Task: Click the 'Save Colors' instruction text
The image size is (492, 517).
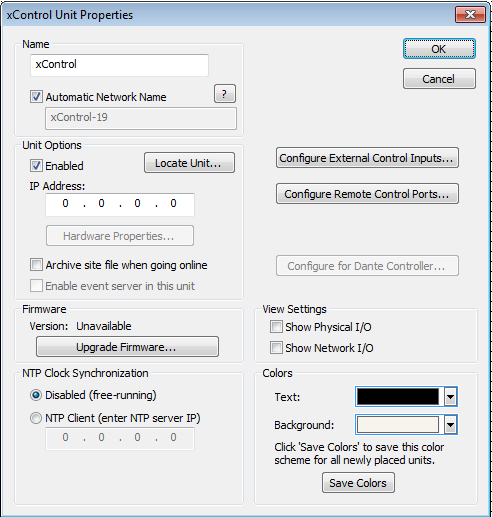Action: 359,454
